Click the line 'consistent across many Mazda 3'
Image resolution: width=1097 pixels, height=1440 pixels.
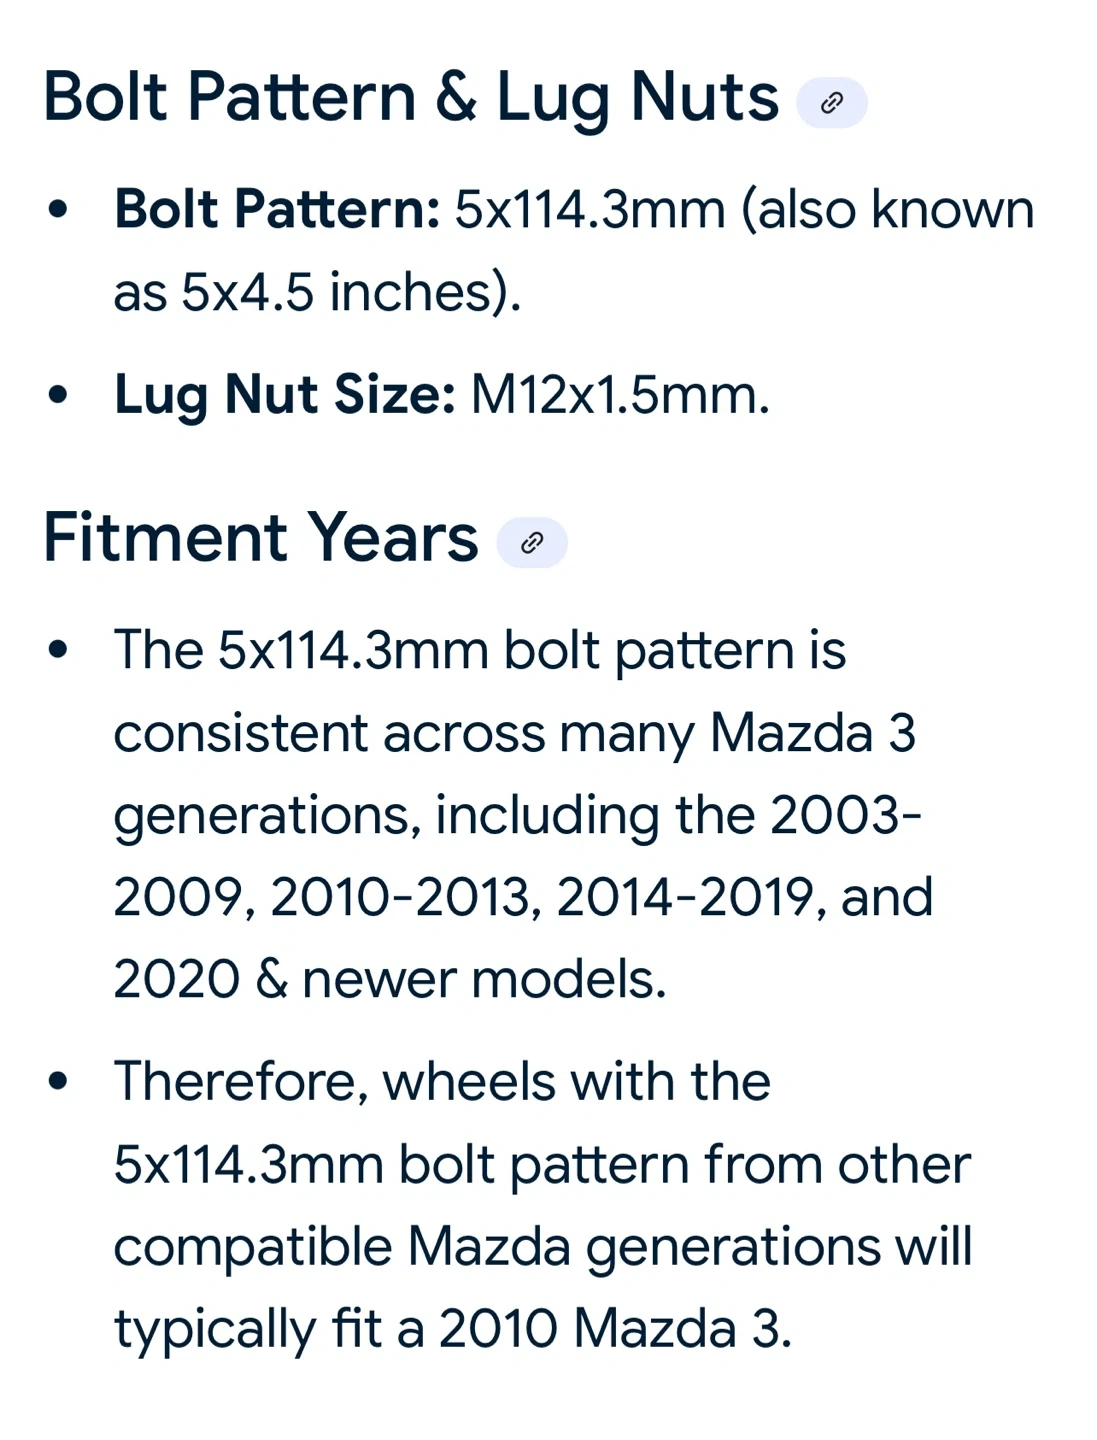tap(515, 733)
